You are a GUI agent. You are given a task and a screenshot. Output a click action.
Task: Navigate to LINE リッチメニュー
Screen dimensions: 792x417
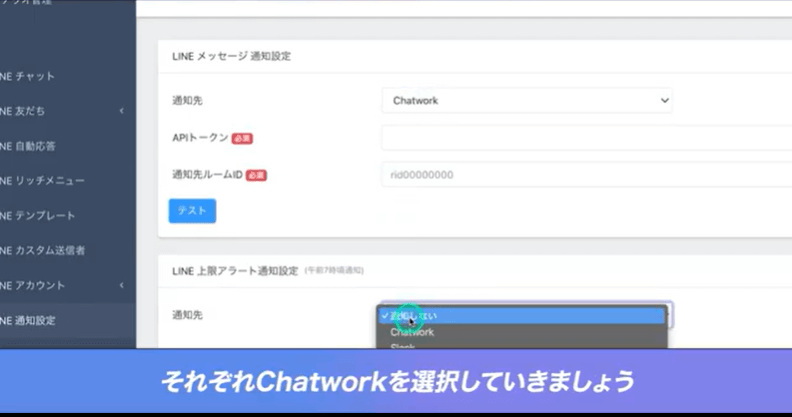click(42, 181)
